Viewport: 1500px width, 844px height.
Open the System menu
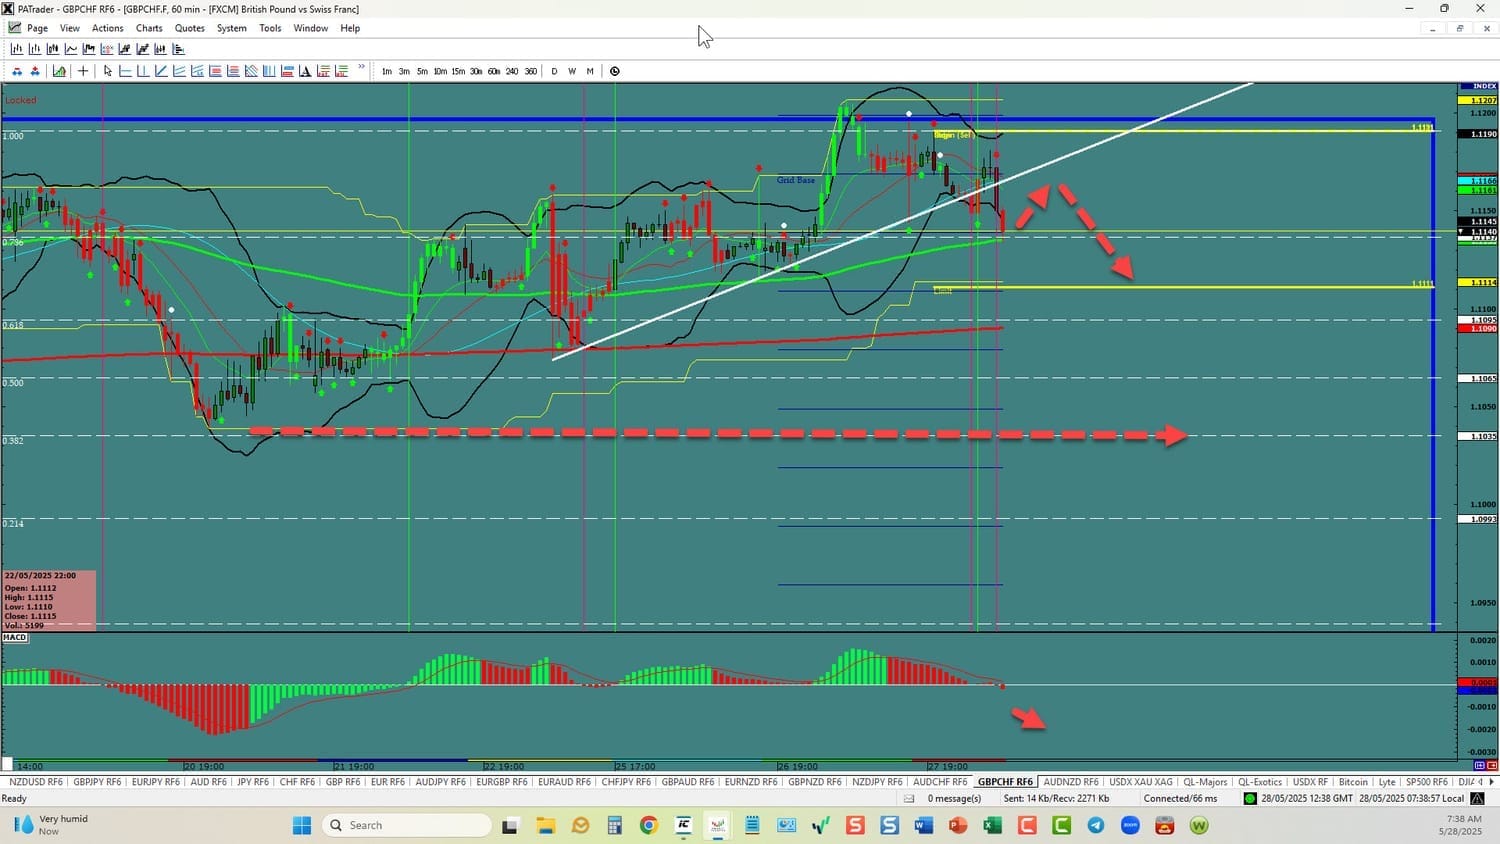pos(232,28)
